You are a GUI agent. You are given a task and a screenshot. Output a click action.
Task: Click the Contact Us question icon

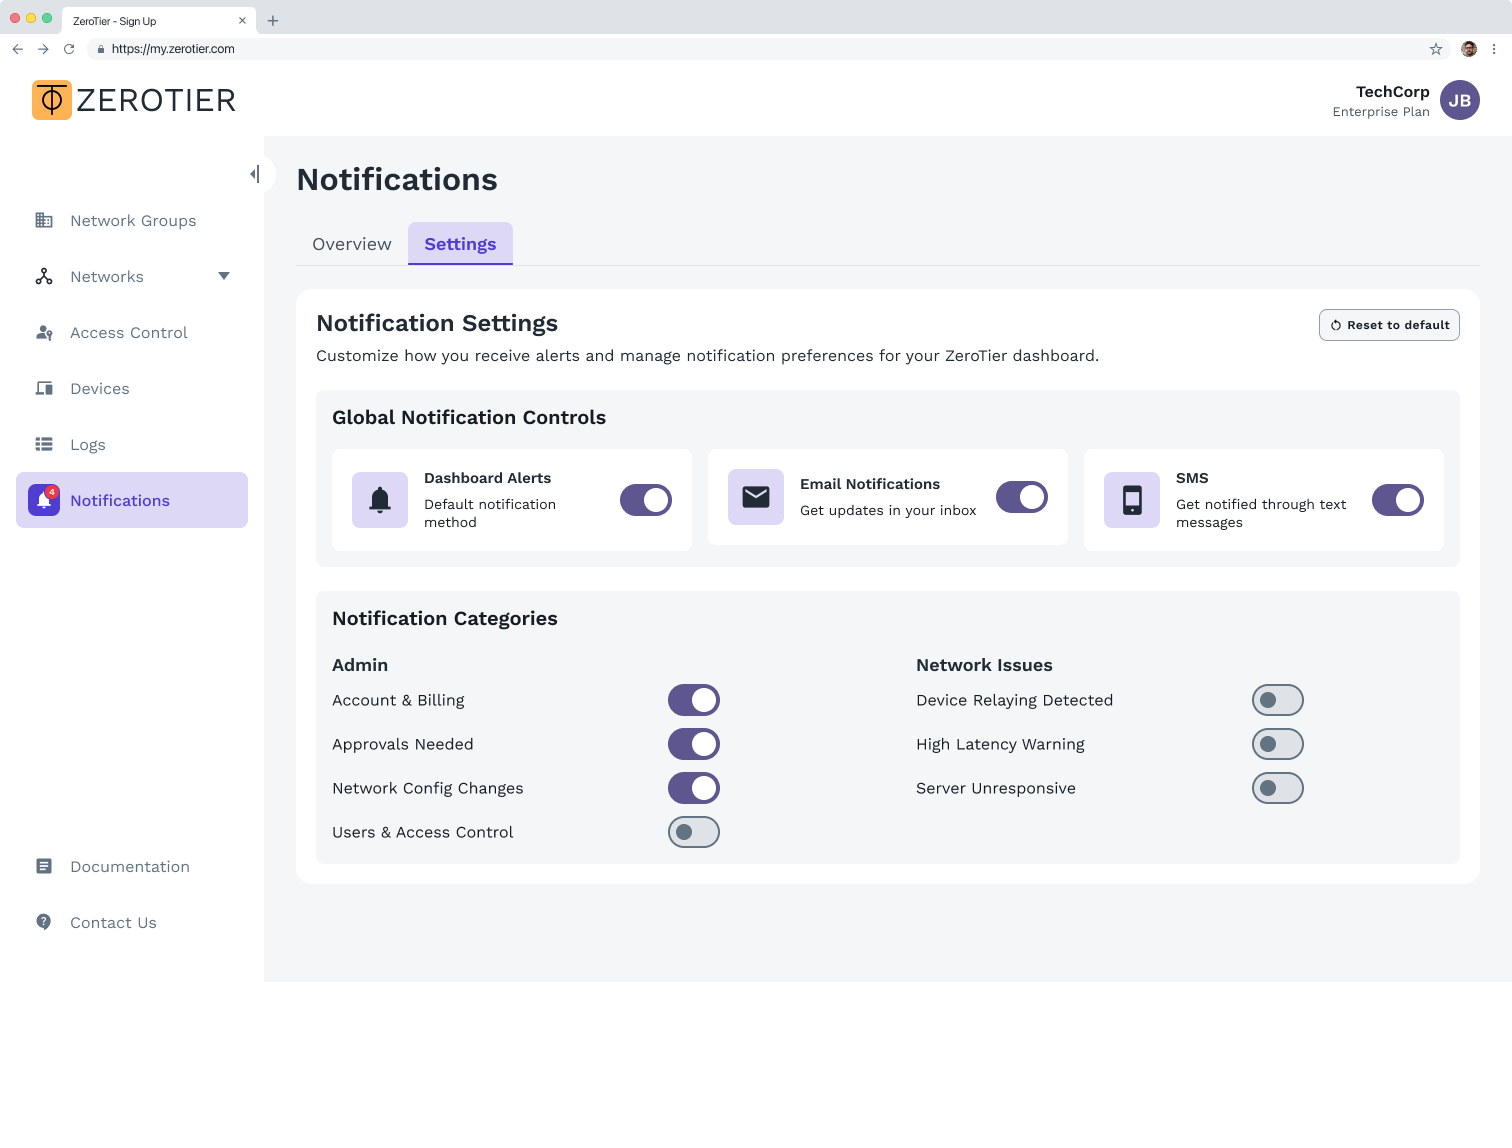point(44,922)
